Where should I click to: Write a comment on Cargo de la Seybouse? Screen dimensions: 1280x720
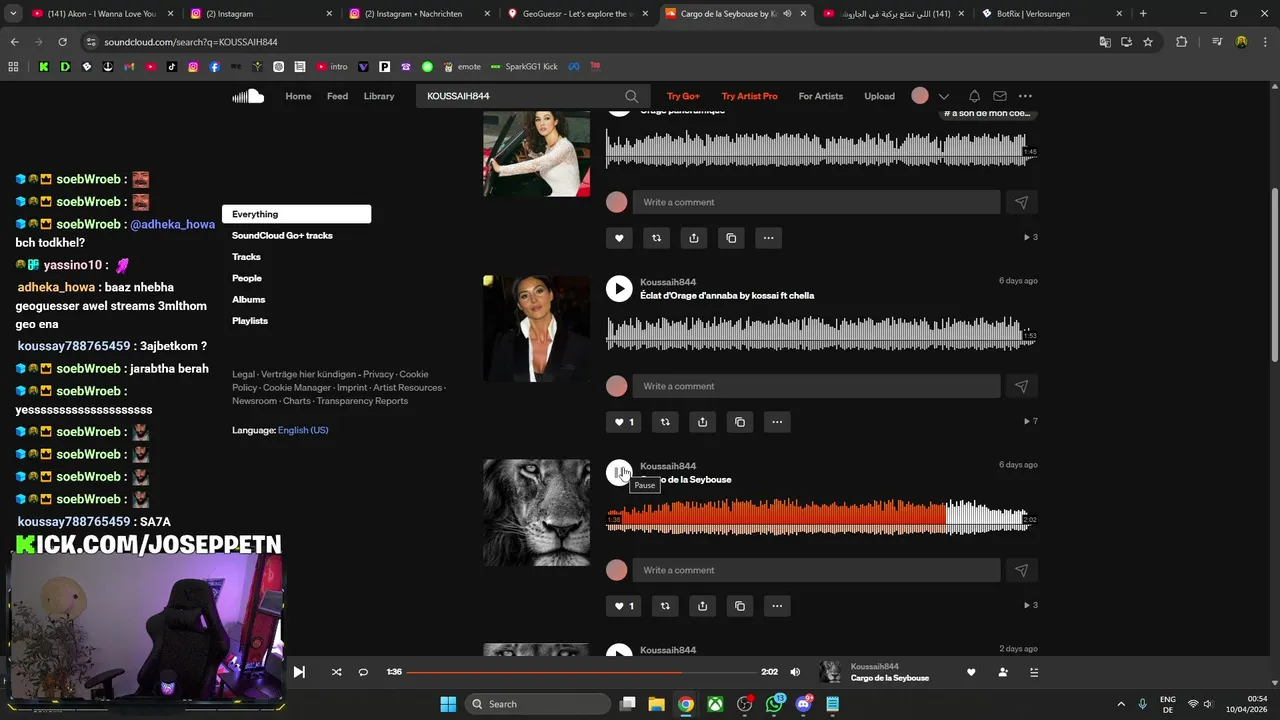(x=816, y=570)
